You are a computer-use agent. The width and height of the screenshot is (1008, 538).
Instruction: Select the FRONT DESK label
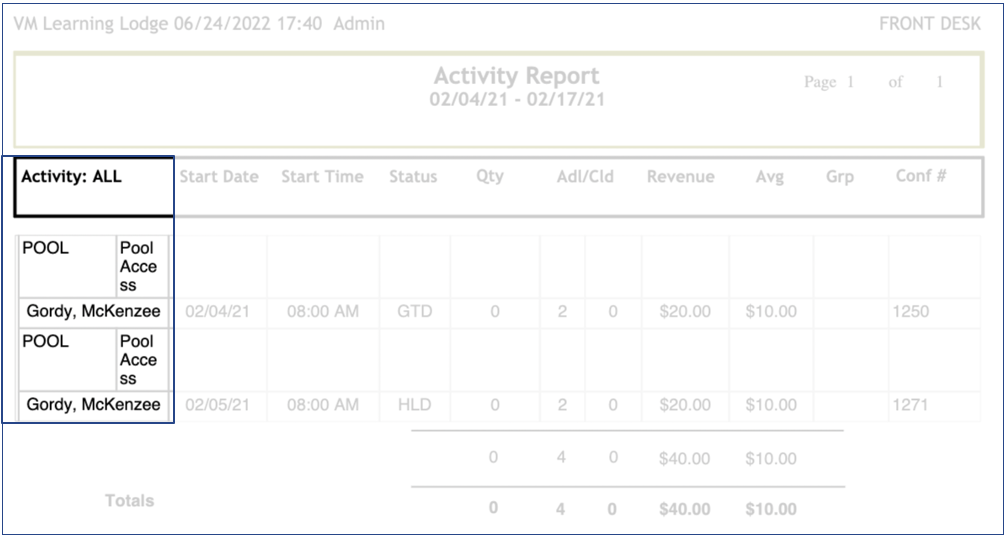(929, 24)
